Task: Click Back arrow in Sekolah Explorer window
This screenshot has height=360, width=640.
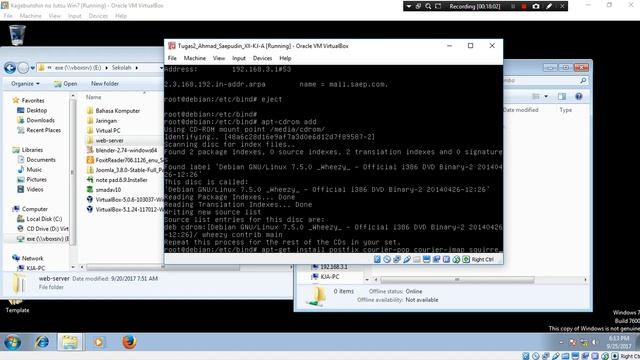Action: pos(10,68)
